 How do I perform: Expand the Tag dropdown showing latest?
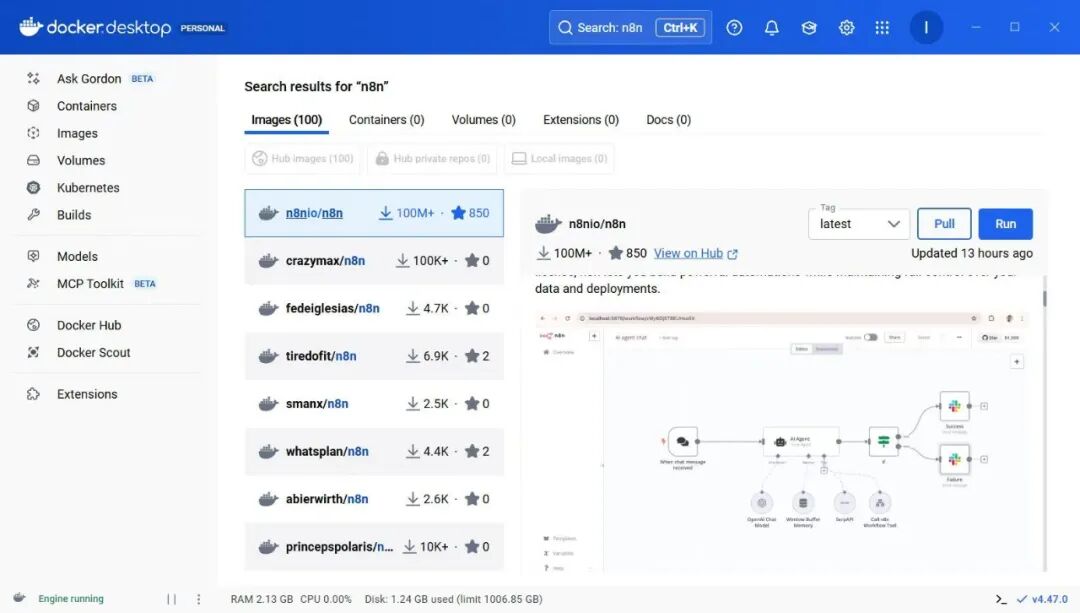[859, 224]
